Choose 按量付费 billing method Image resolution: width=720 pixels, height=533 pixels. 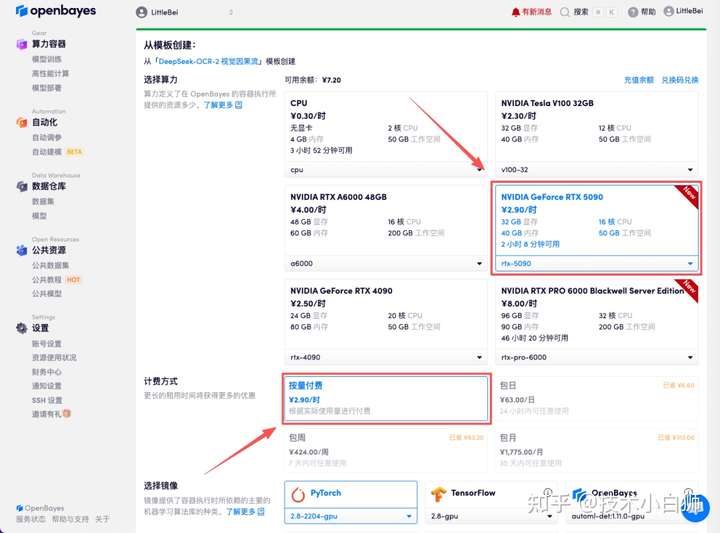[386, 398]
